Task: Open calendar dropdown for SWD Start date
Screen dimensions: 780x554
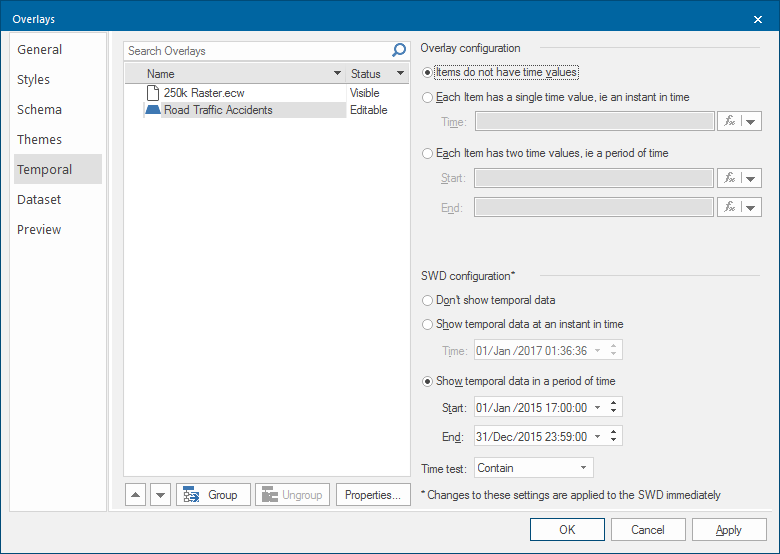Action: click(597, 408)
